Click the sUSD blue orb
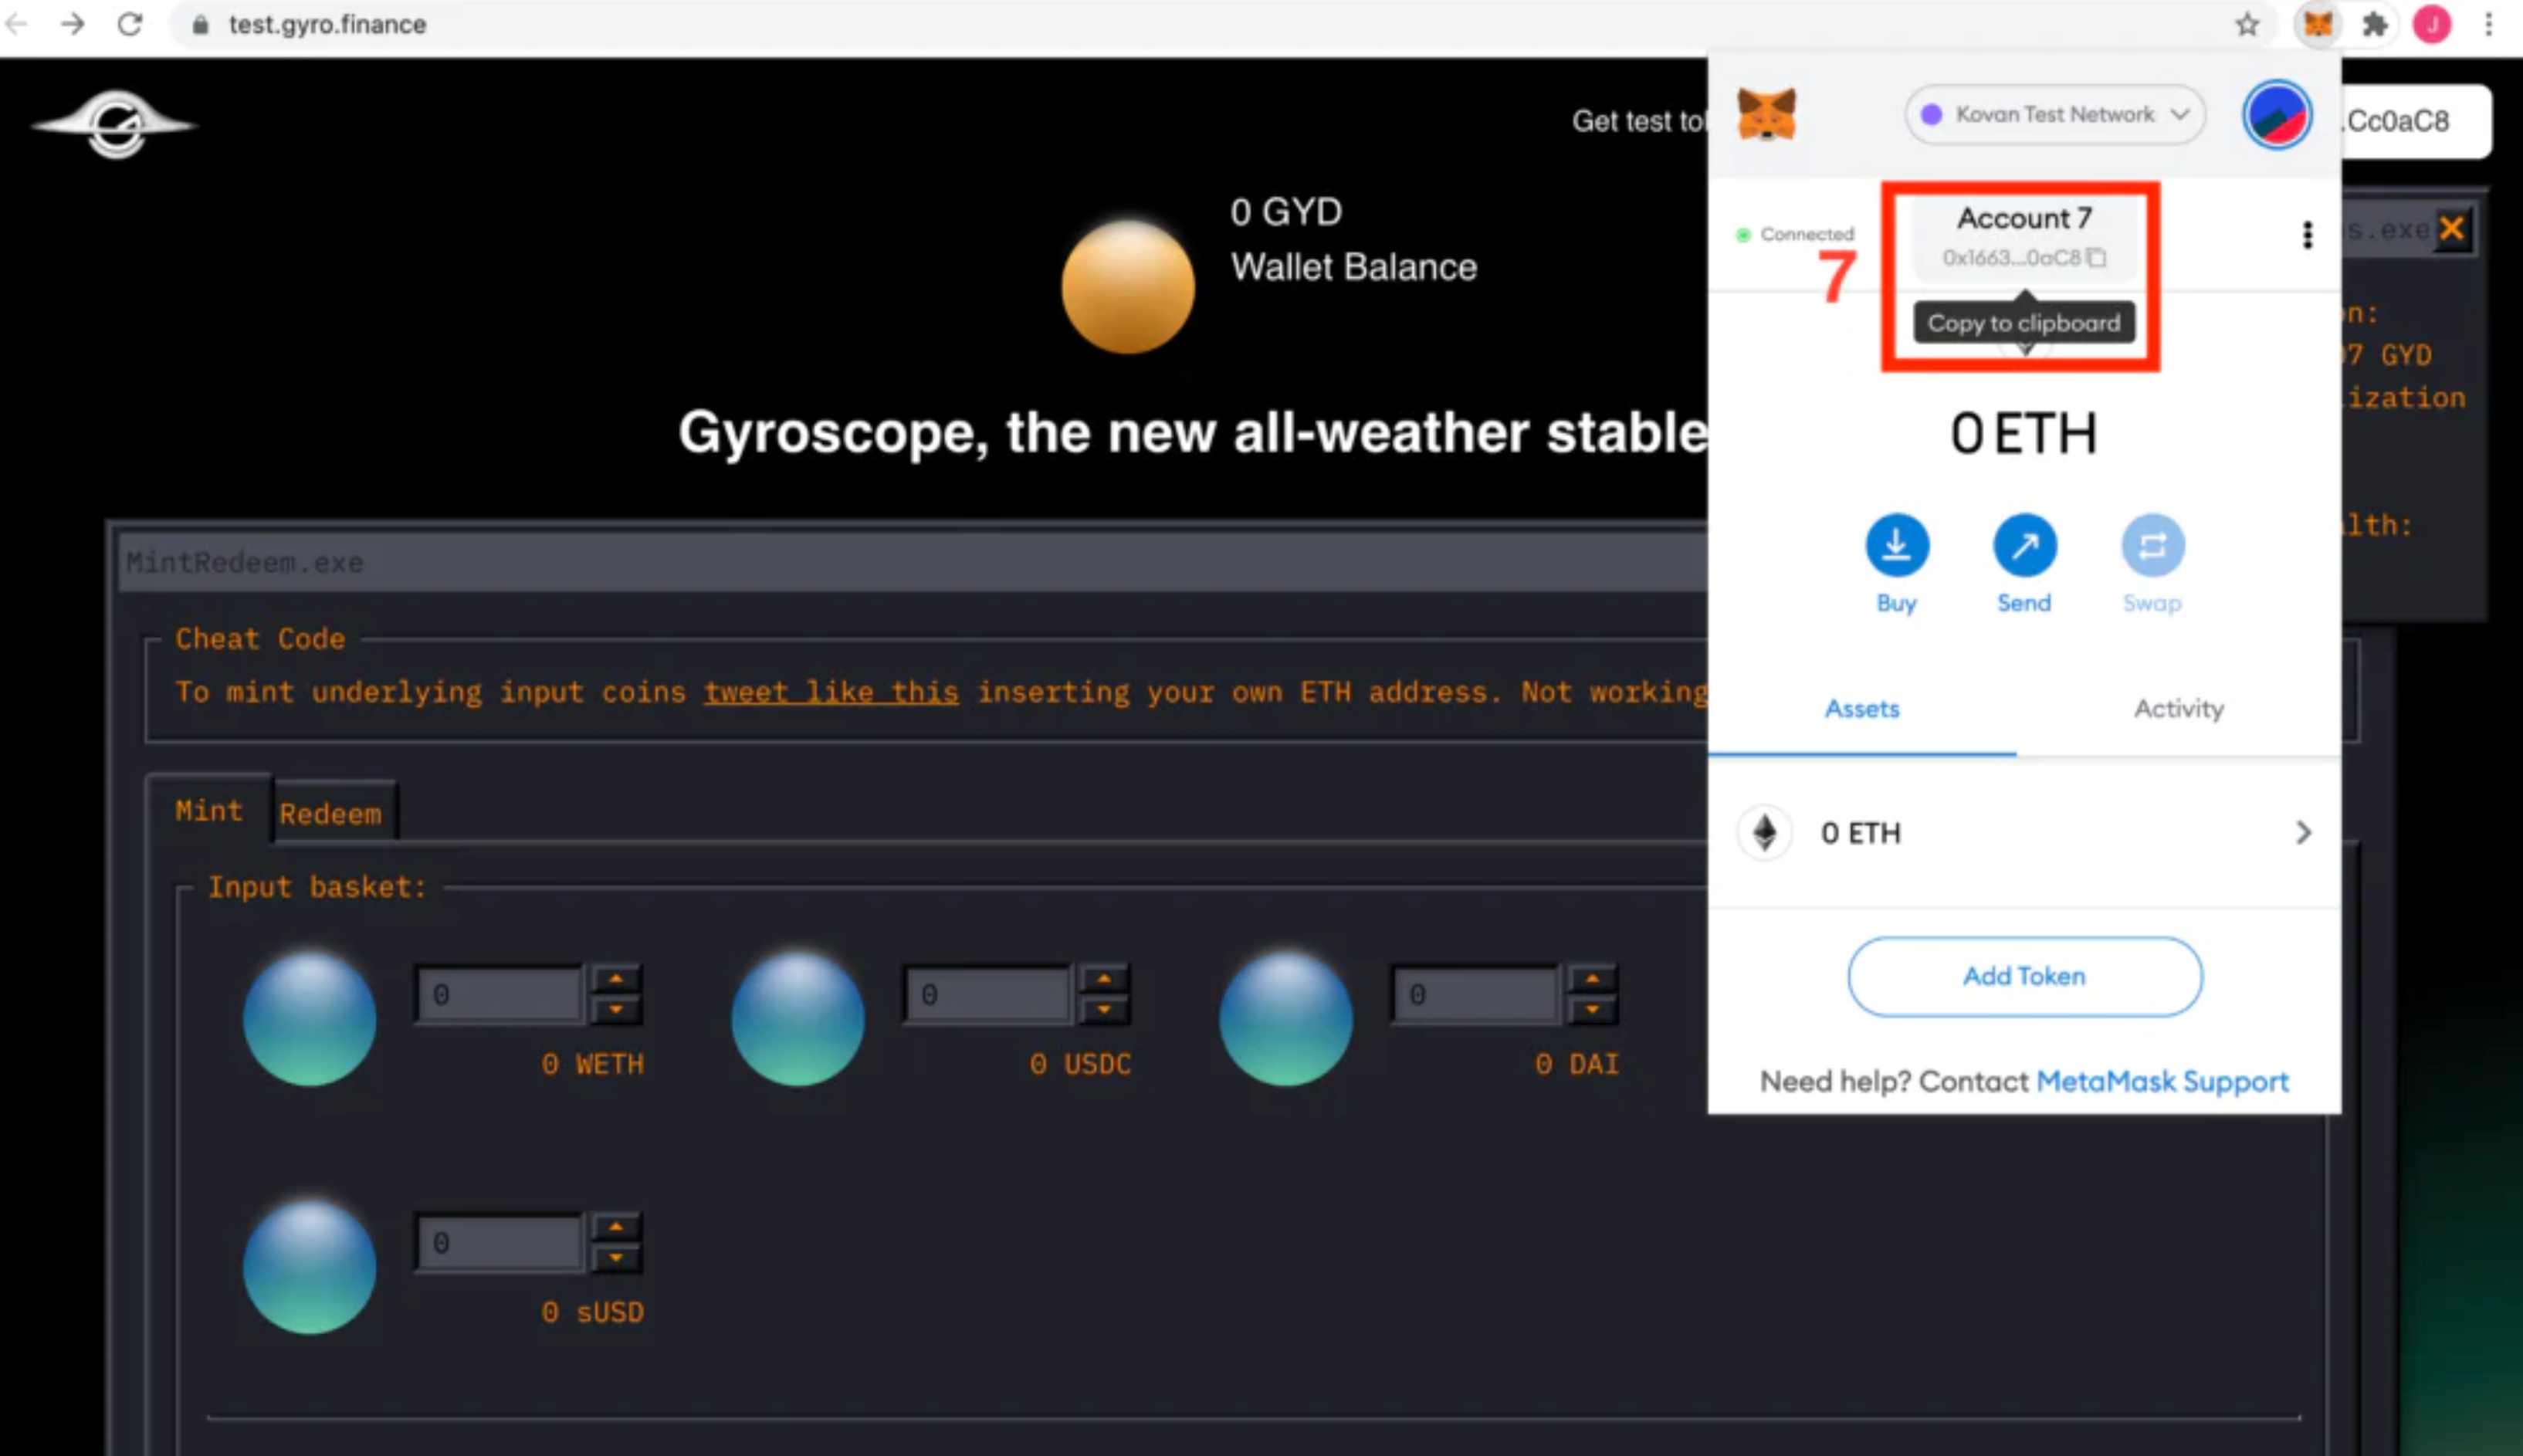2523x1456 pixels. [x=310, y=1267]
